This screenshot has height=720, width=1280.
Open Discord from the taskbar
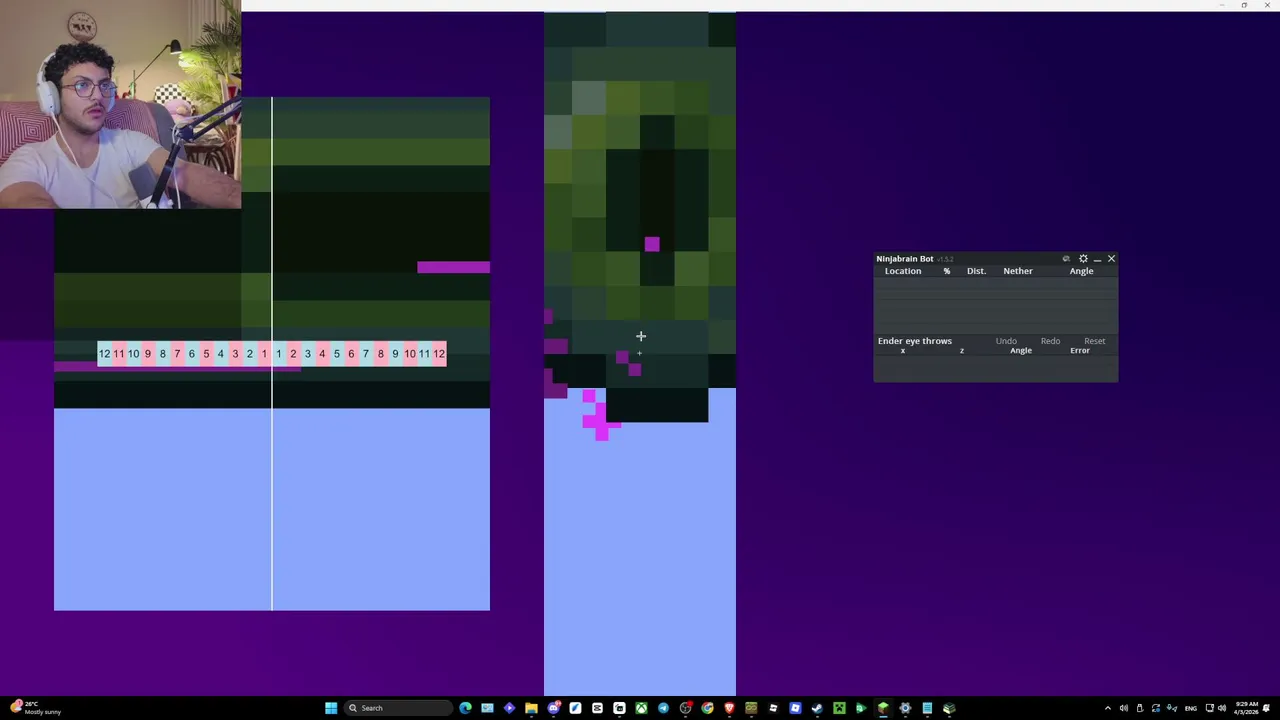(553, 708)
